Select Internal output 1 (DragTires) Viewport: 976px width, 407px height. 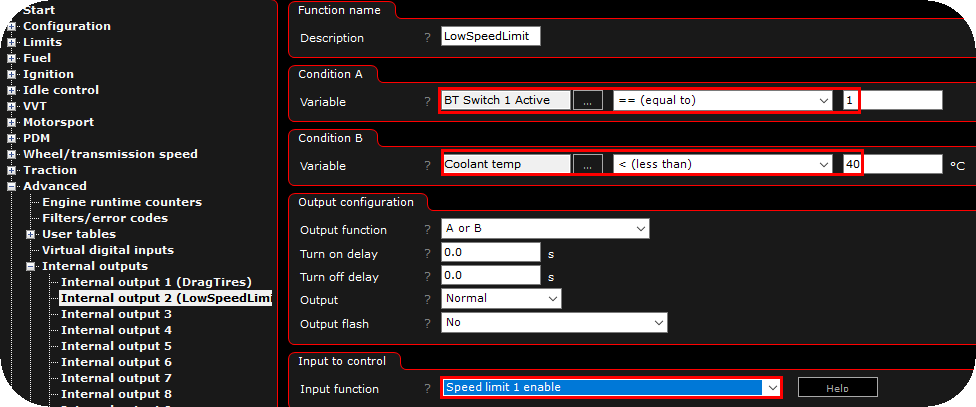[156, 283]
